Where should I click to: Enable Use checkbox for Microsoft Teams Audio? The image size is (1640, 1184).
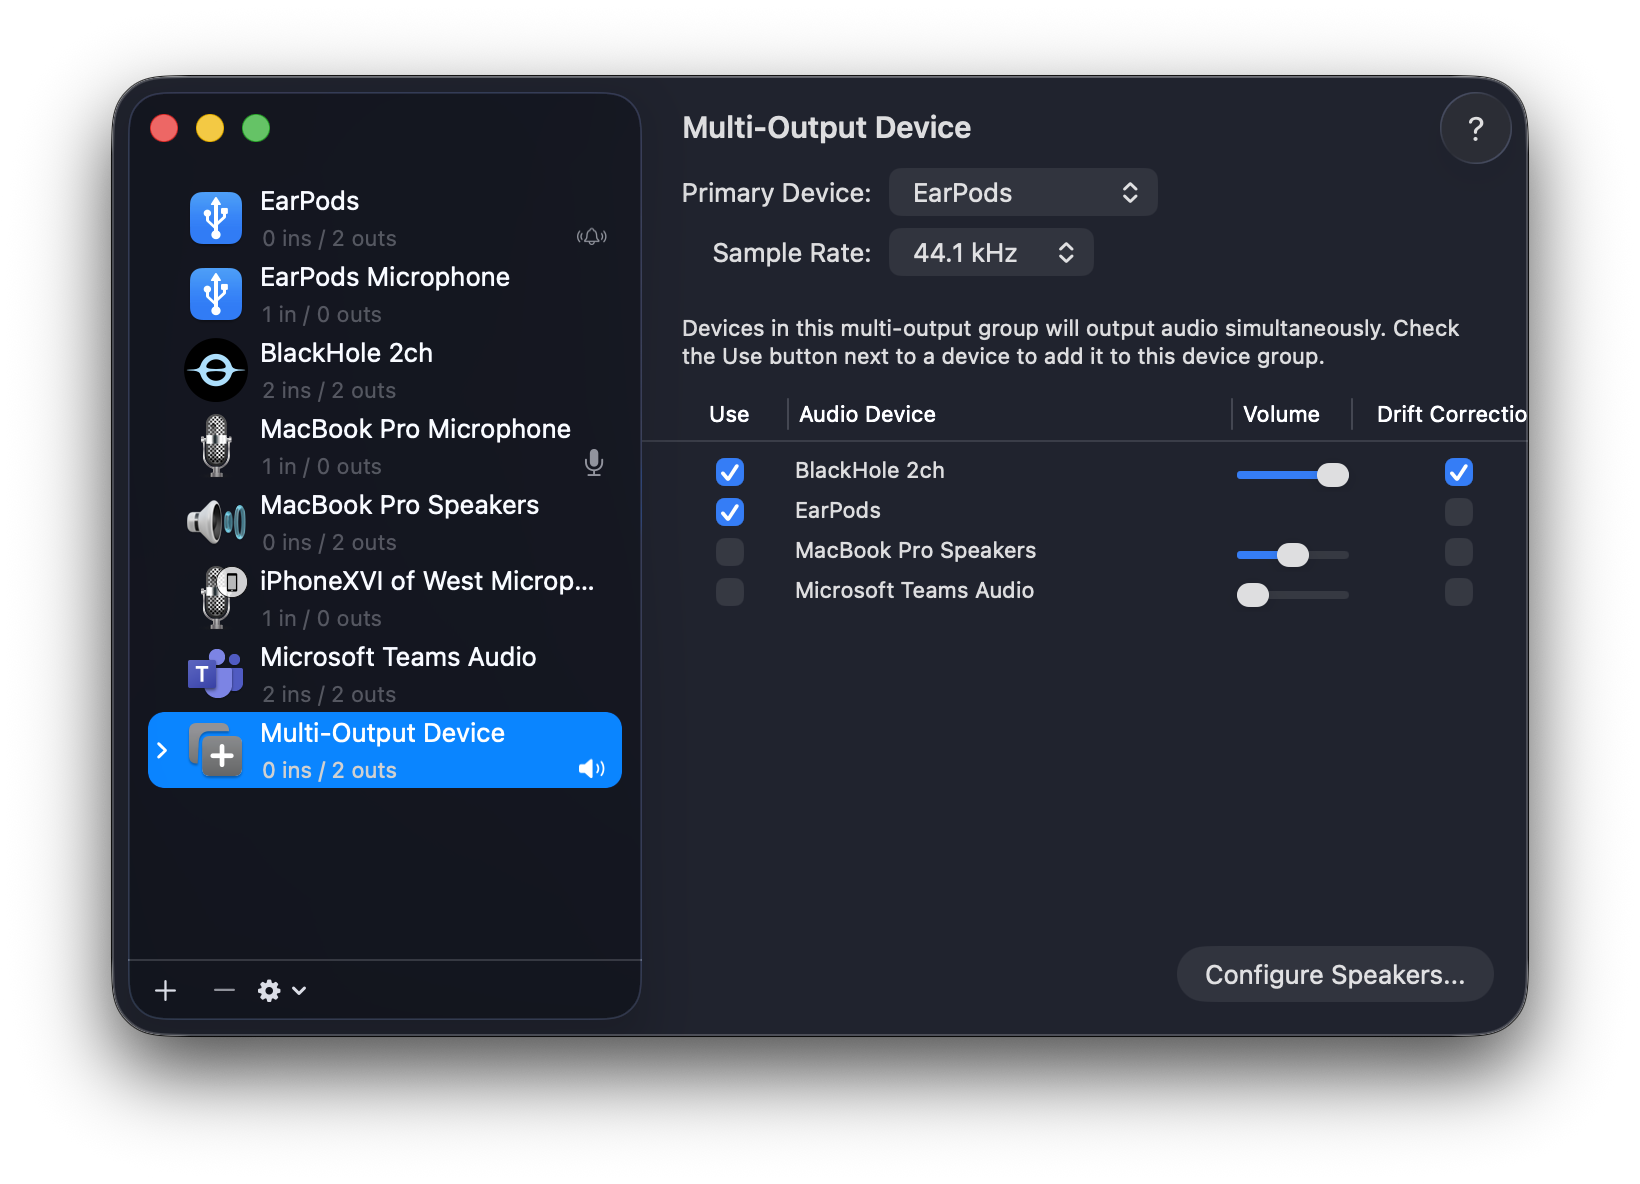[730, 592]
